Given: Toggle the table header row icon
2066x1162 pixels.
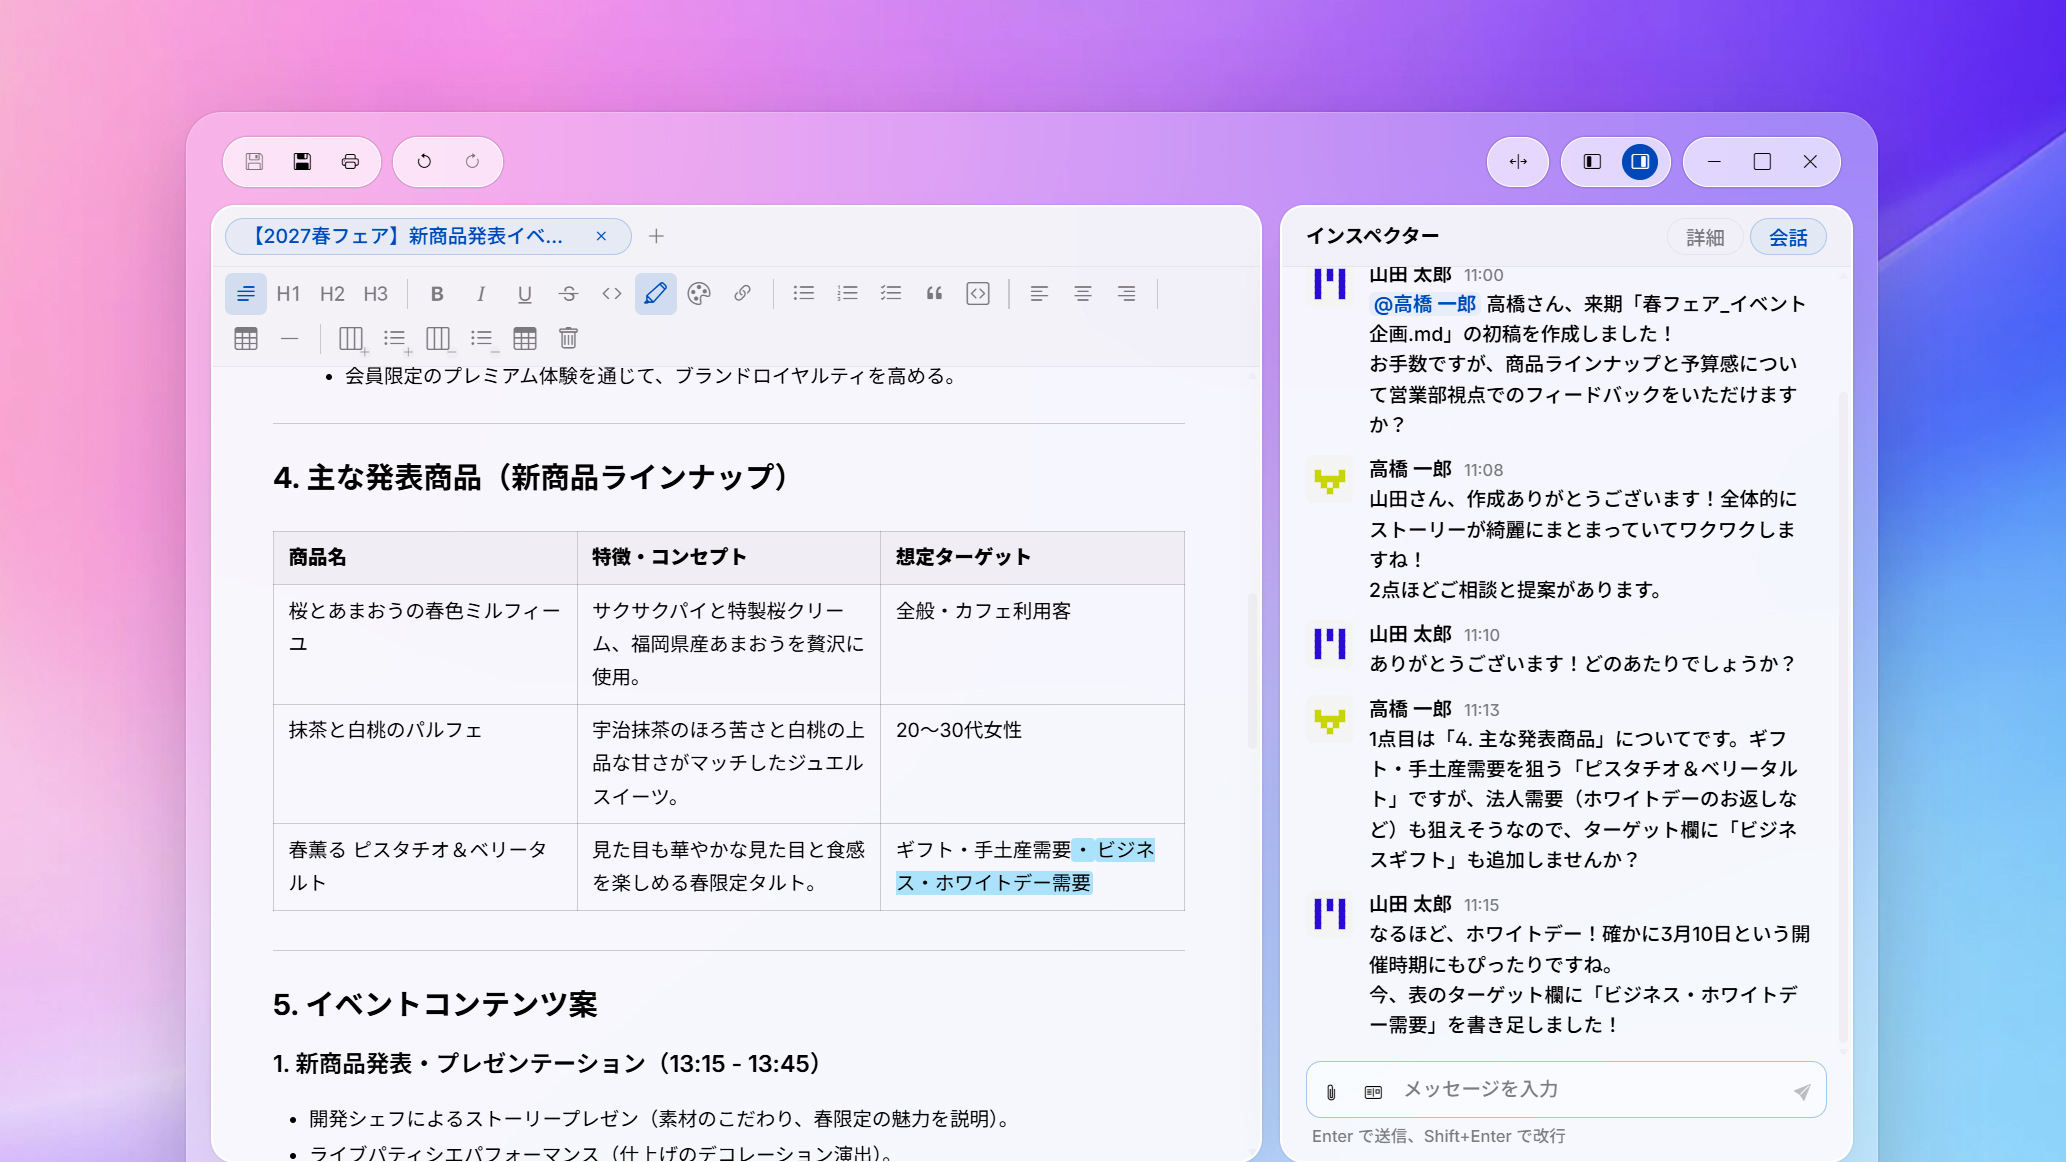Looking at the screenshot, I should 525,338.
